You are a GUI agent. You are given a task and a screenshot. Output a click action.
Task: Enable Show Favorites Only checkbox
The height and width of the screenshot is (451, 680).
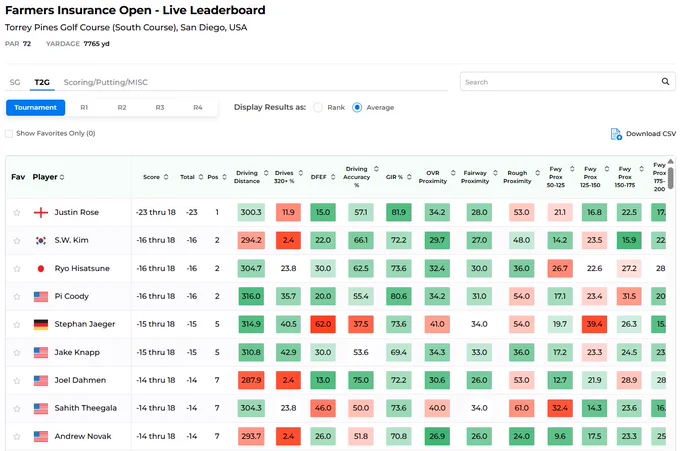[9, 134]
